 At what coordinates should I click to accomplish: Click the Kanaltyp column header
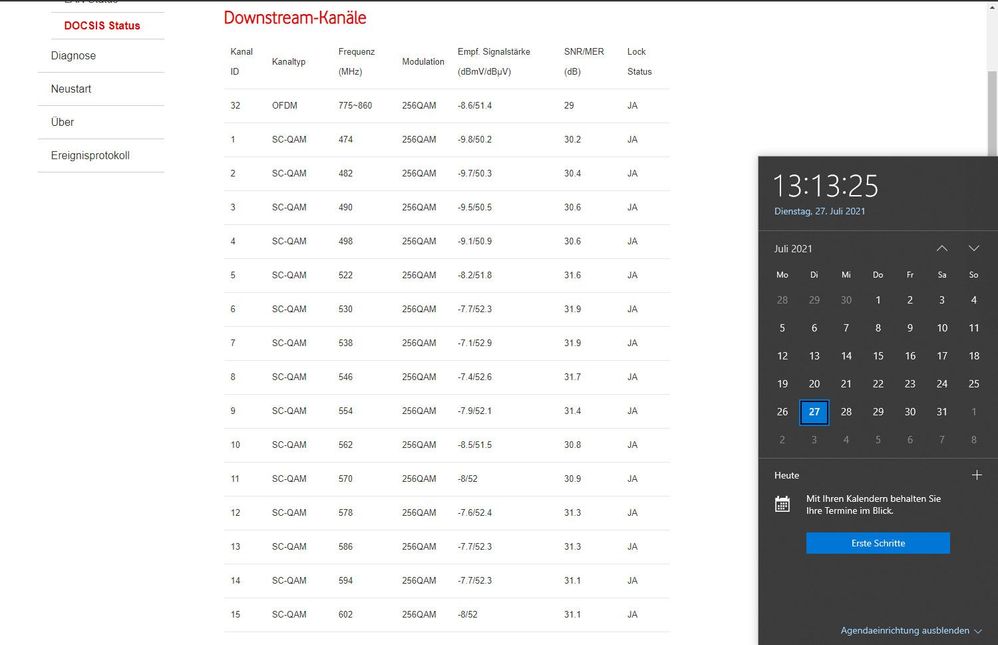288,62
